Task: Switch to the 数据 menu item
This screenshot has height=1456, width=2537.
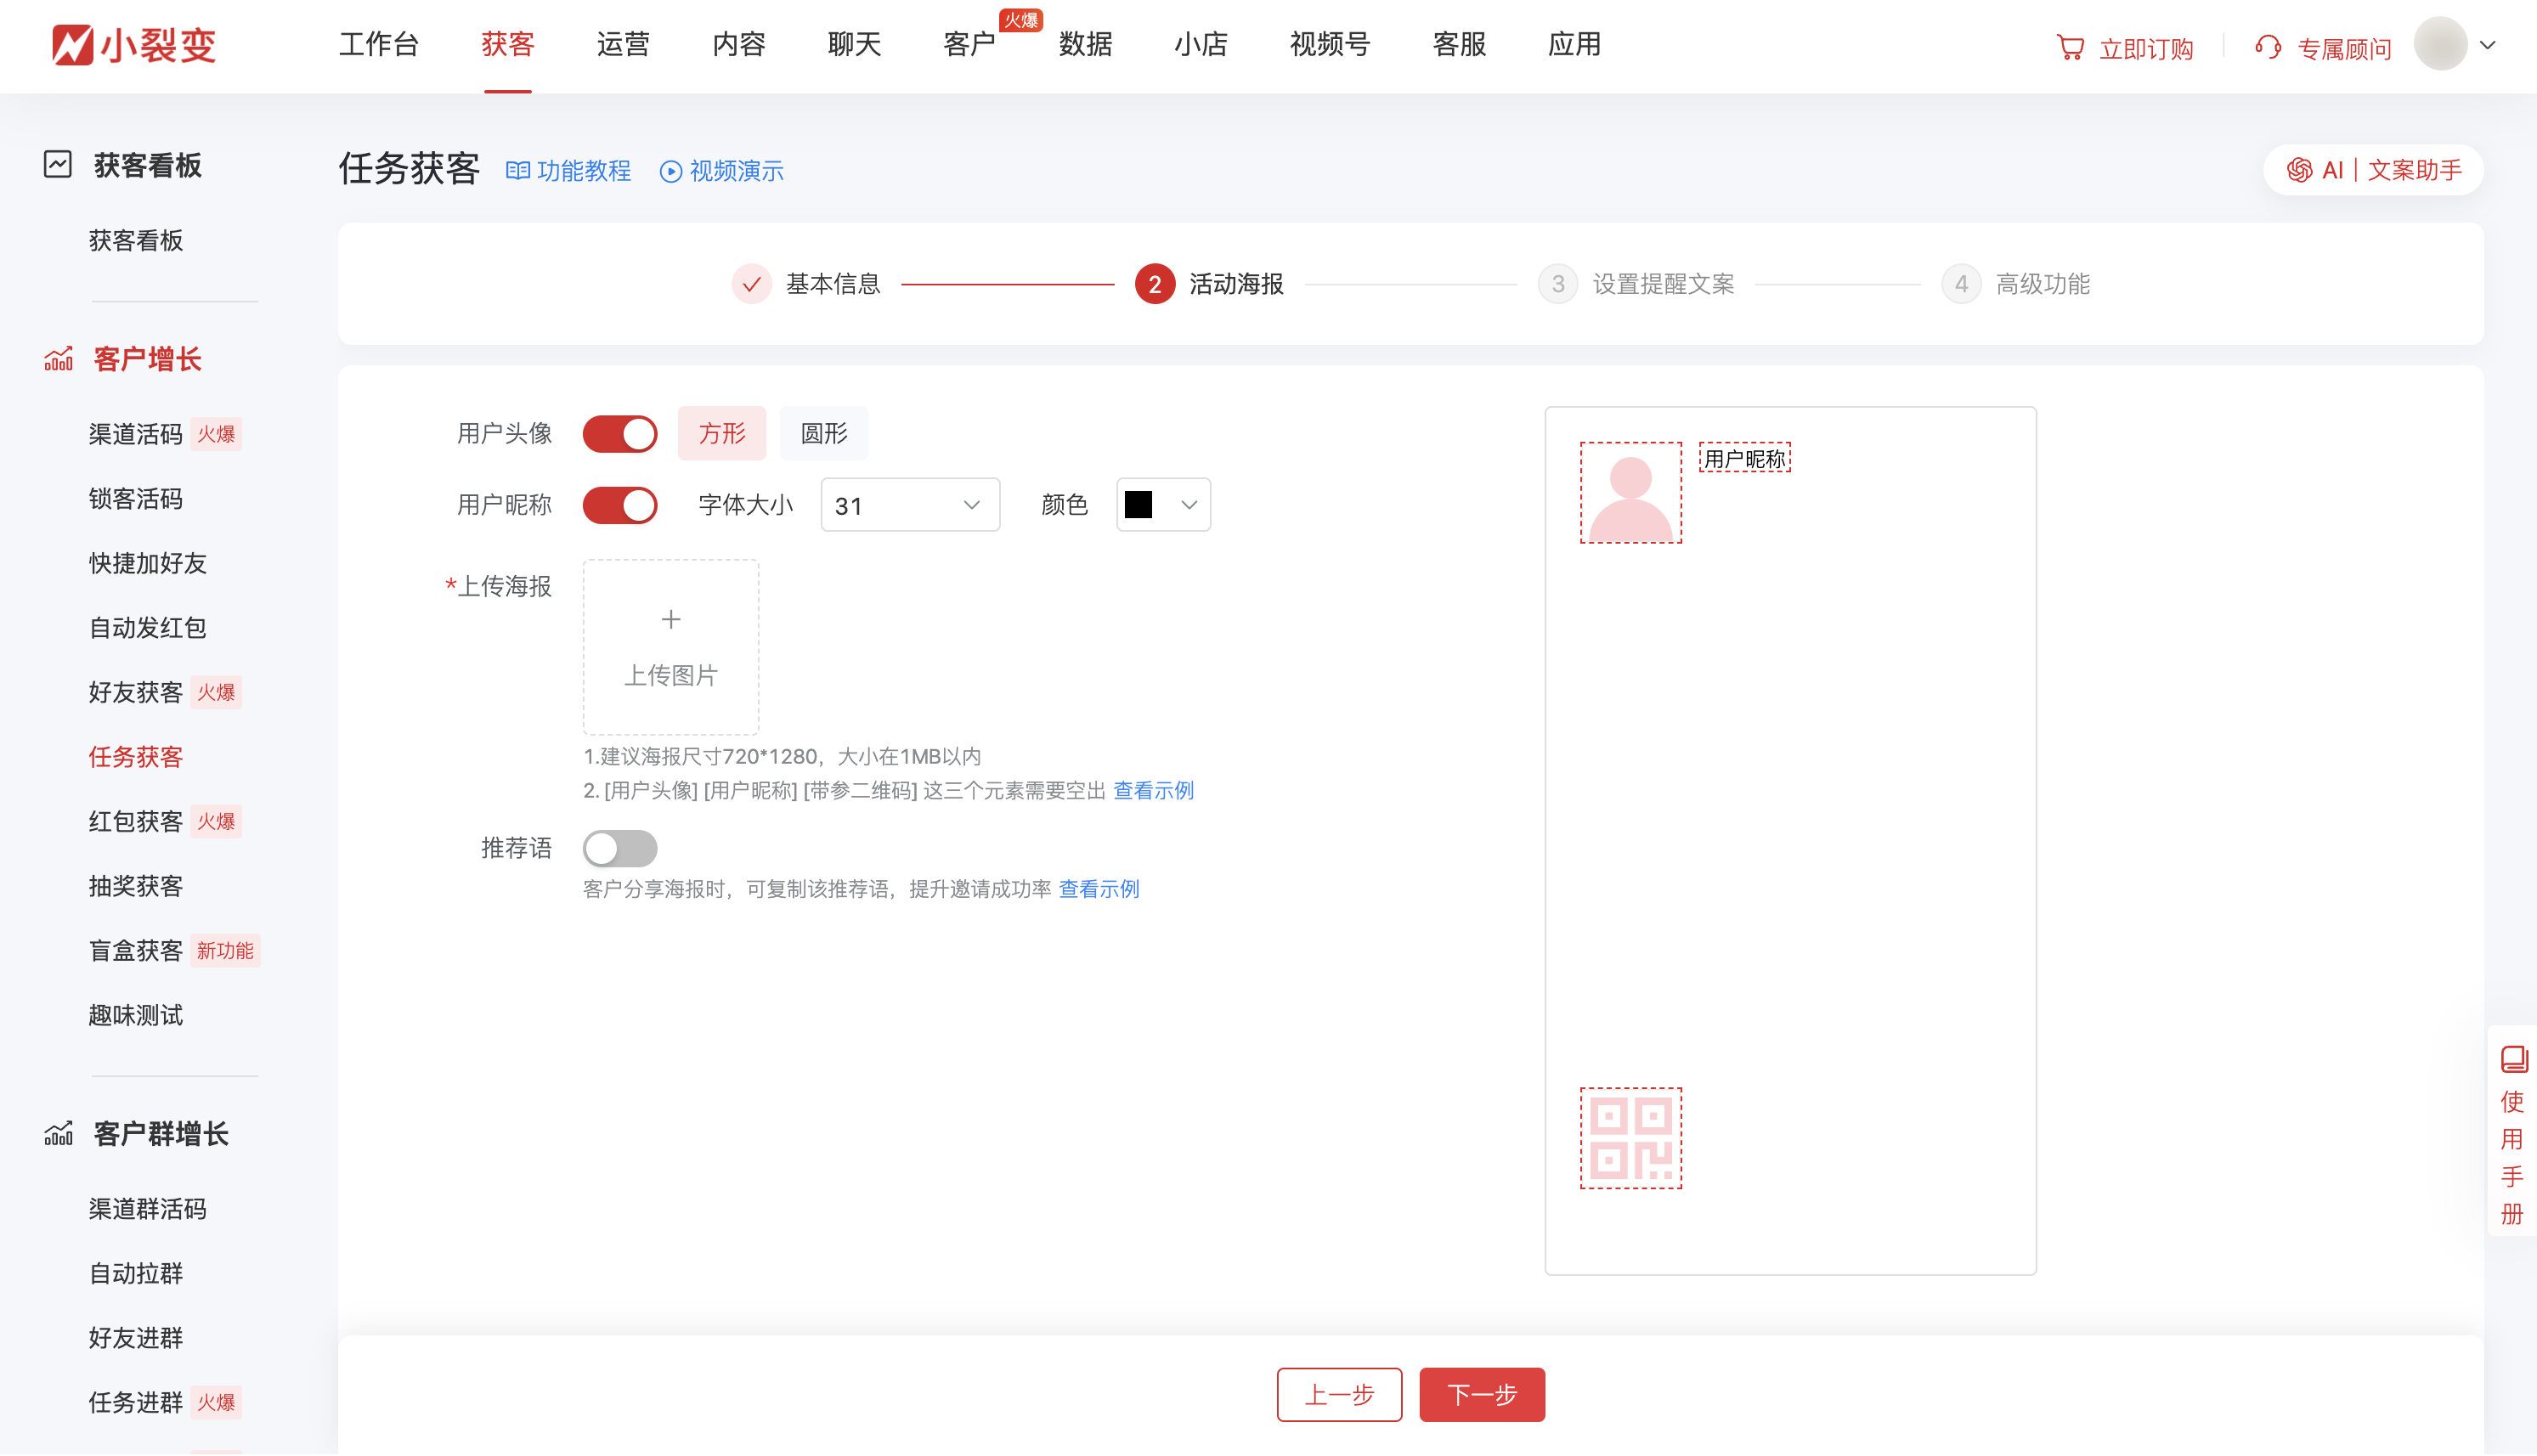Action: pyautogui.click(x=1085, y=44)
